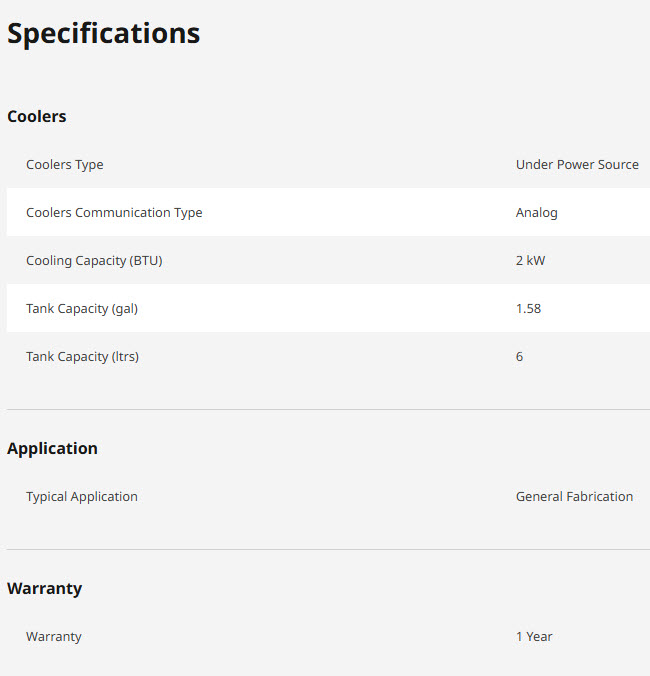Viewport: 650px width, 676px height.
Task: Click the Coolers Communication Type label
Action: [114, 212]
